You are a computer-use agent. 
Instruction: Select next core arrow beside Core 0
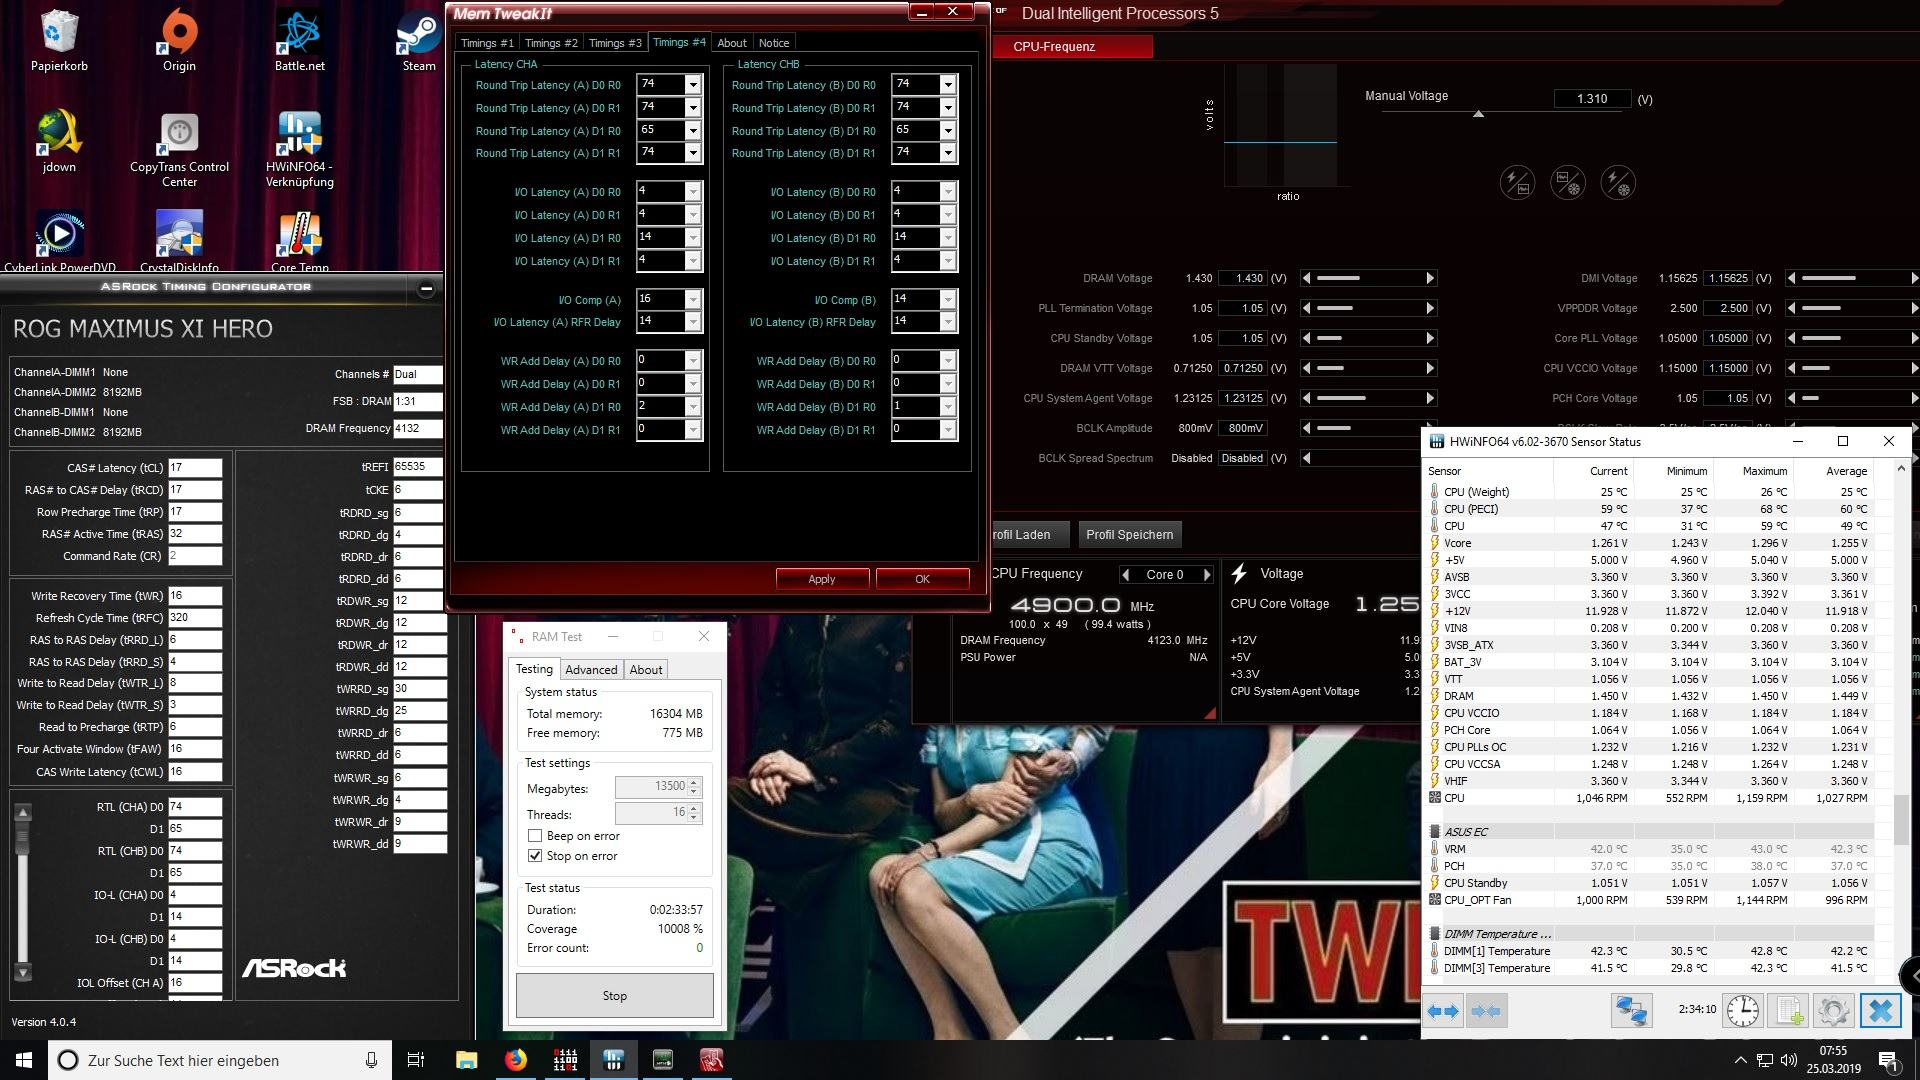tap(1207, 575)
